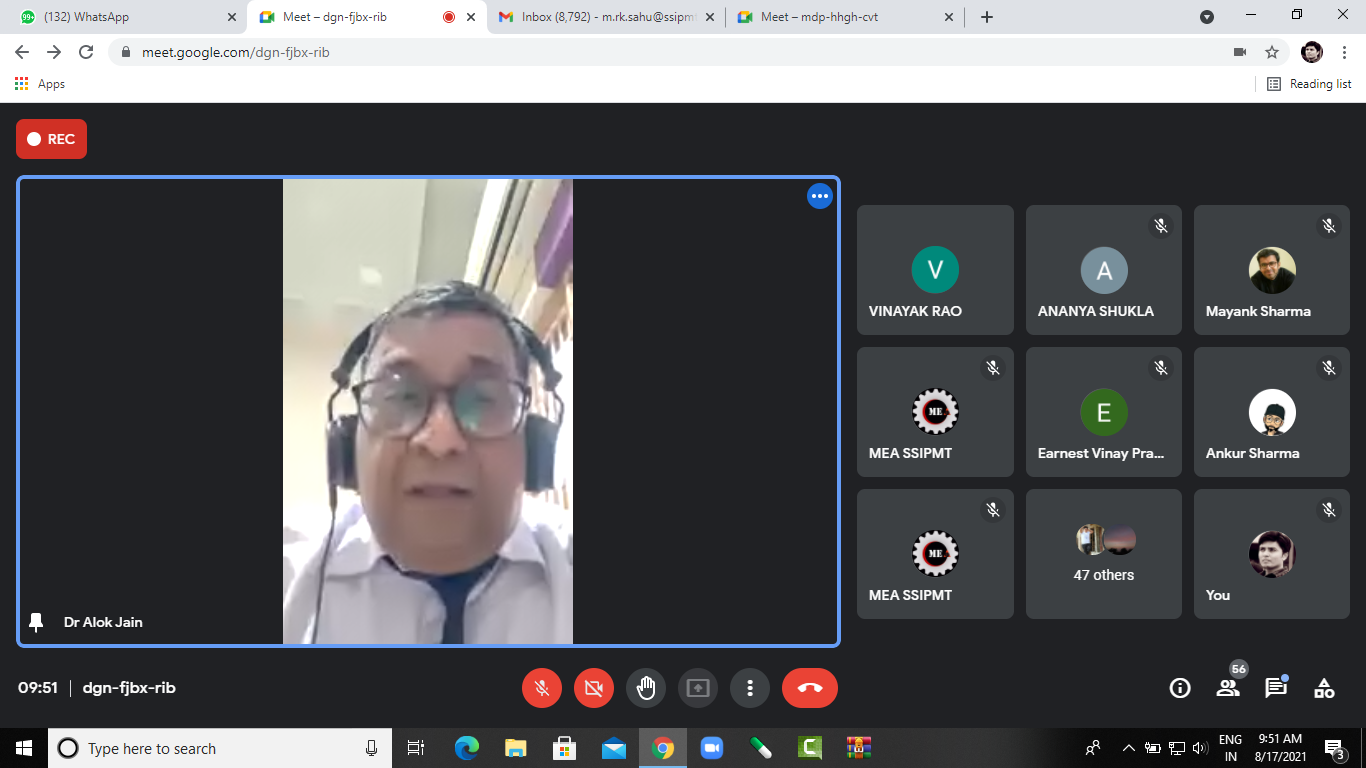Open Apps shortcut in bookmarks bar
The image size is (1366, 768).
coord(40,84)
